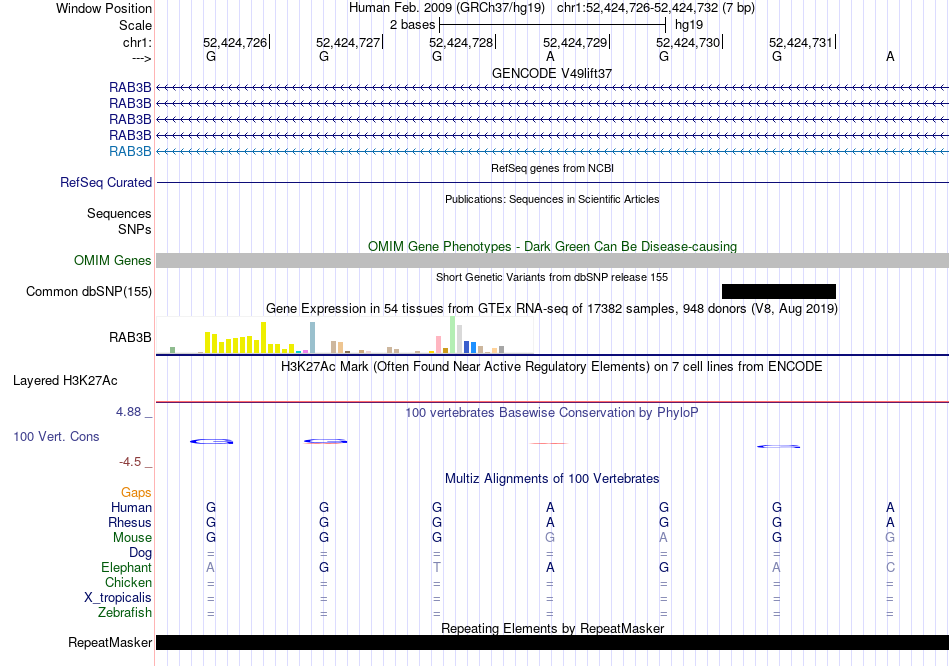Click position label 52,424,726

coord(235,42)
